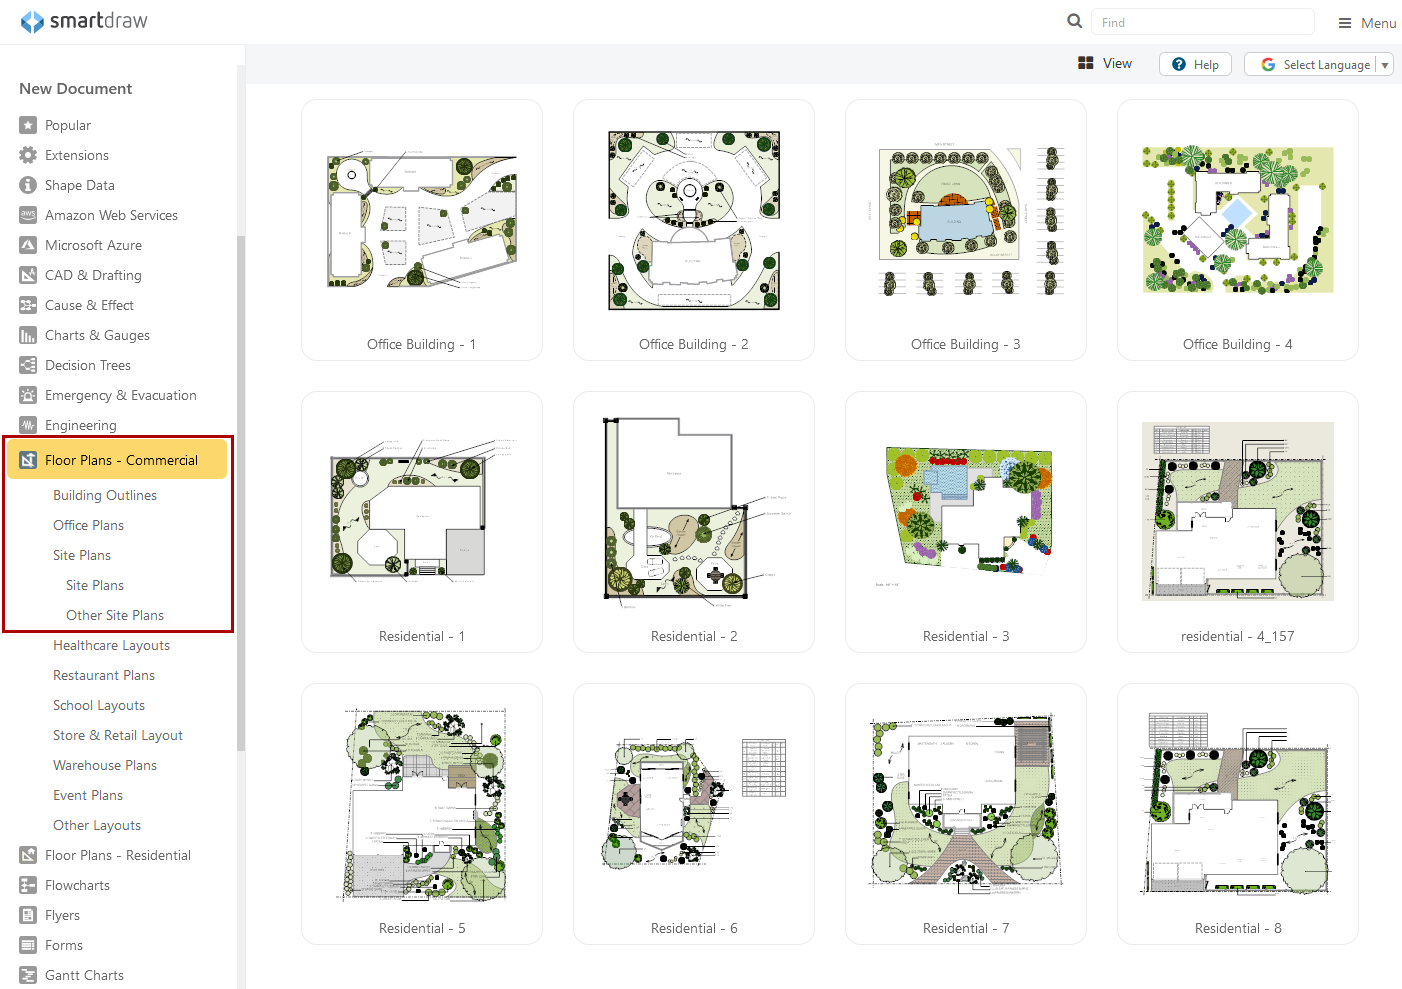Collapse the Floor Plans - Commercial category
This screenshot has width=1402, height=989.
click(x=120, y=460)
